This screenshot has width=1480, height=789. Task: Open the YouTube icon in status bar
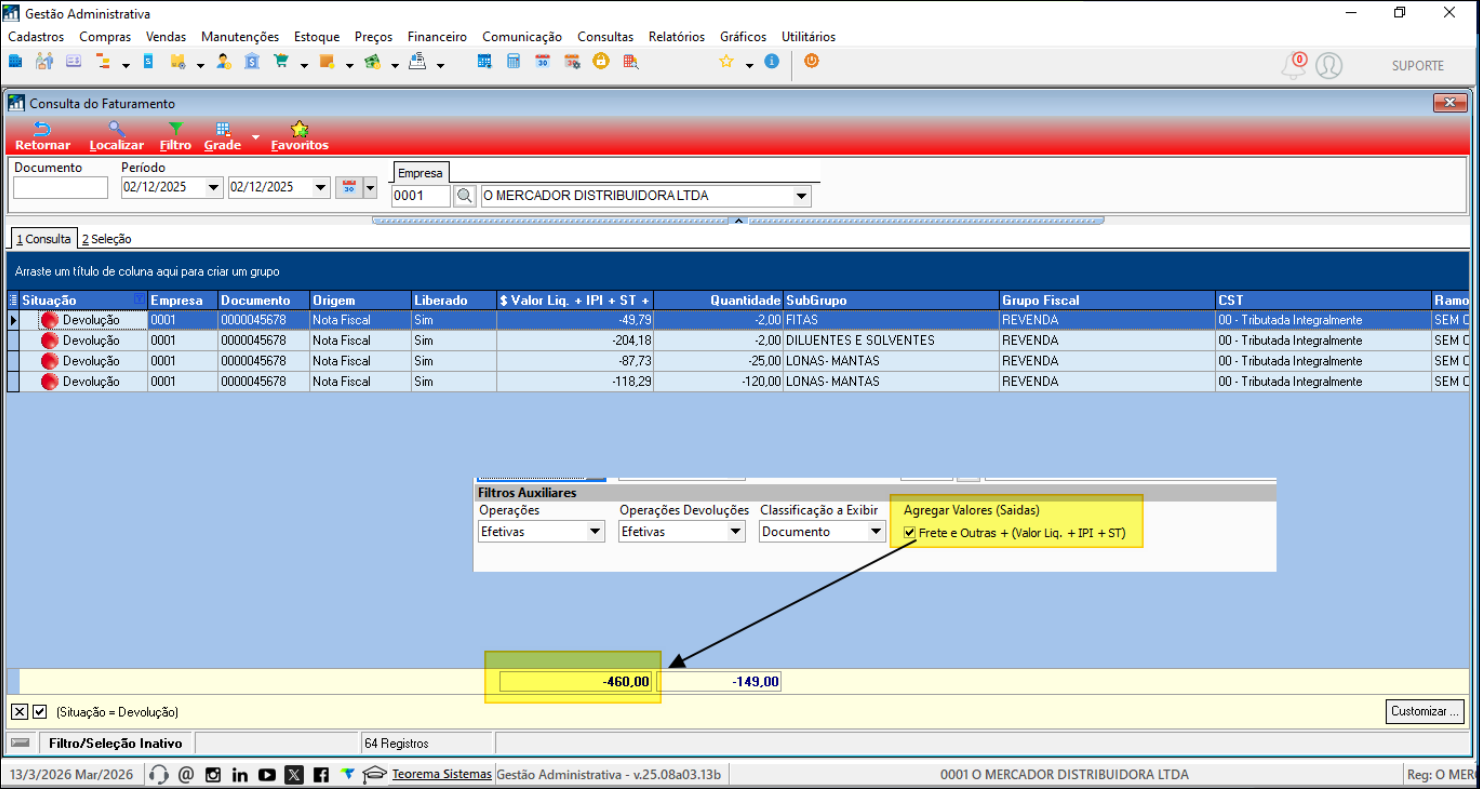267,774
